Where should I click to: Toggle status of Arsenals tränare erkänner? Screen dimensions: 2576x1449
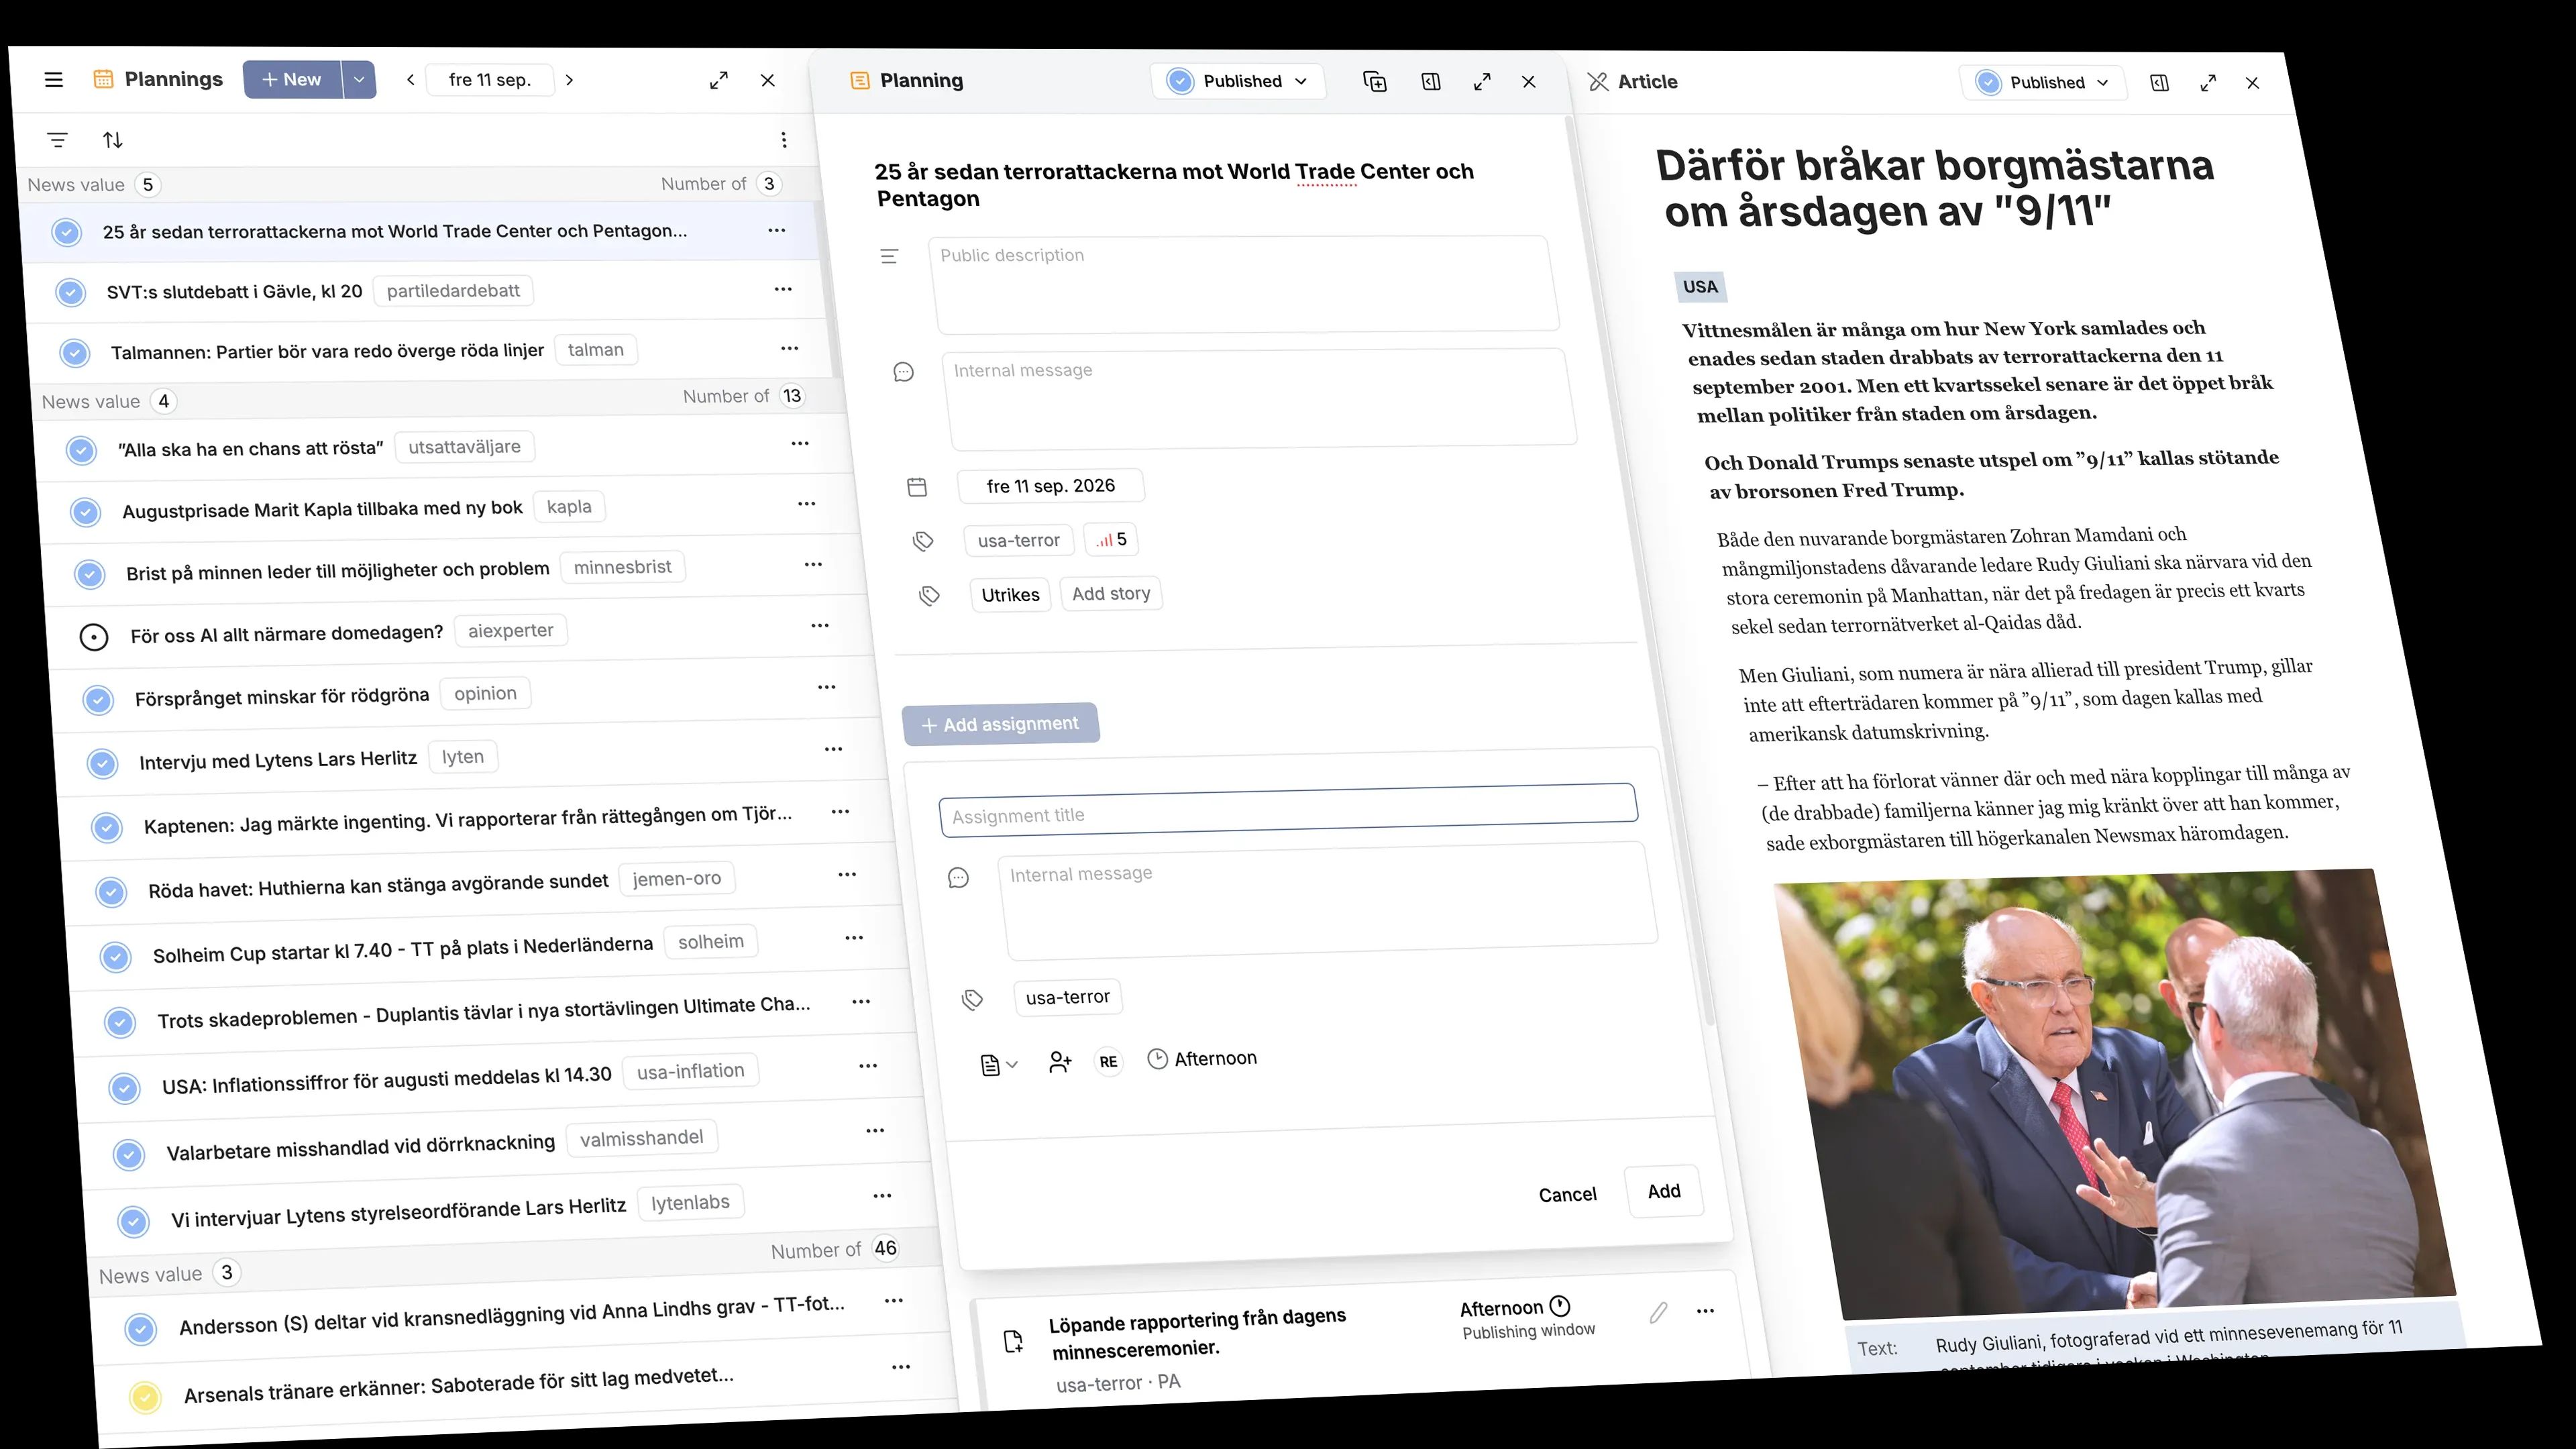click(145, 1397)
